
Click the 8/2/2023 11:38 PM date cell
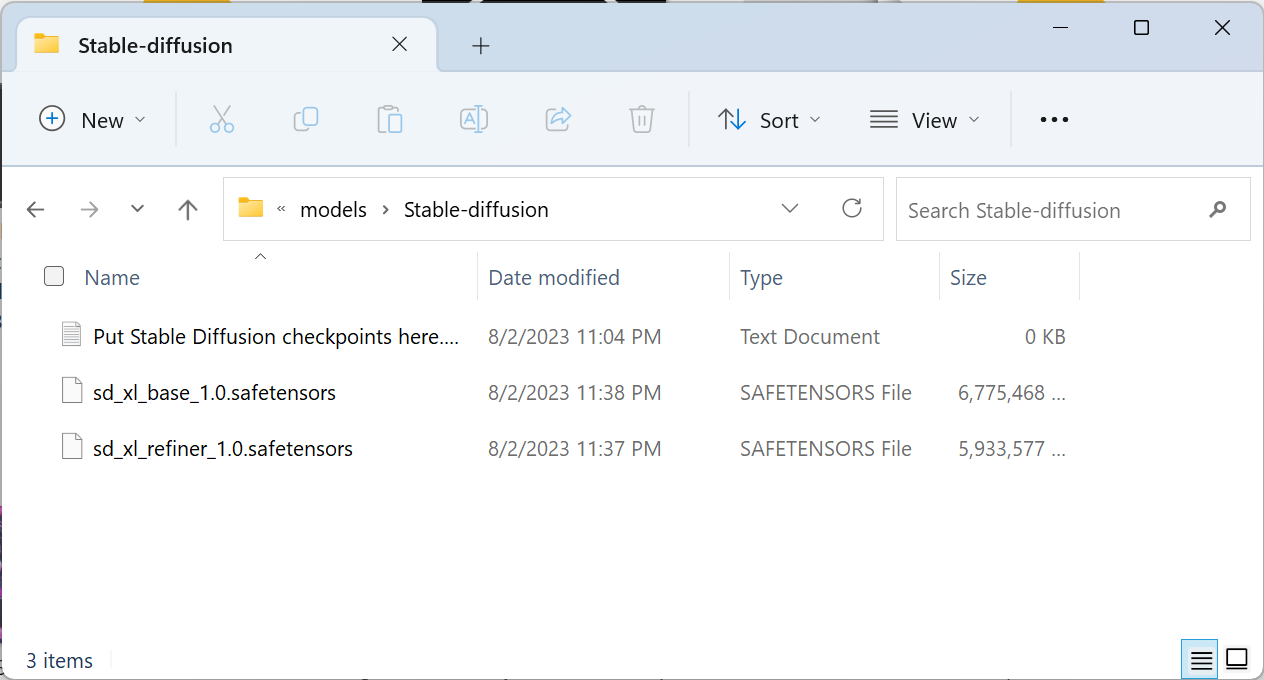coord(575,393)
